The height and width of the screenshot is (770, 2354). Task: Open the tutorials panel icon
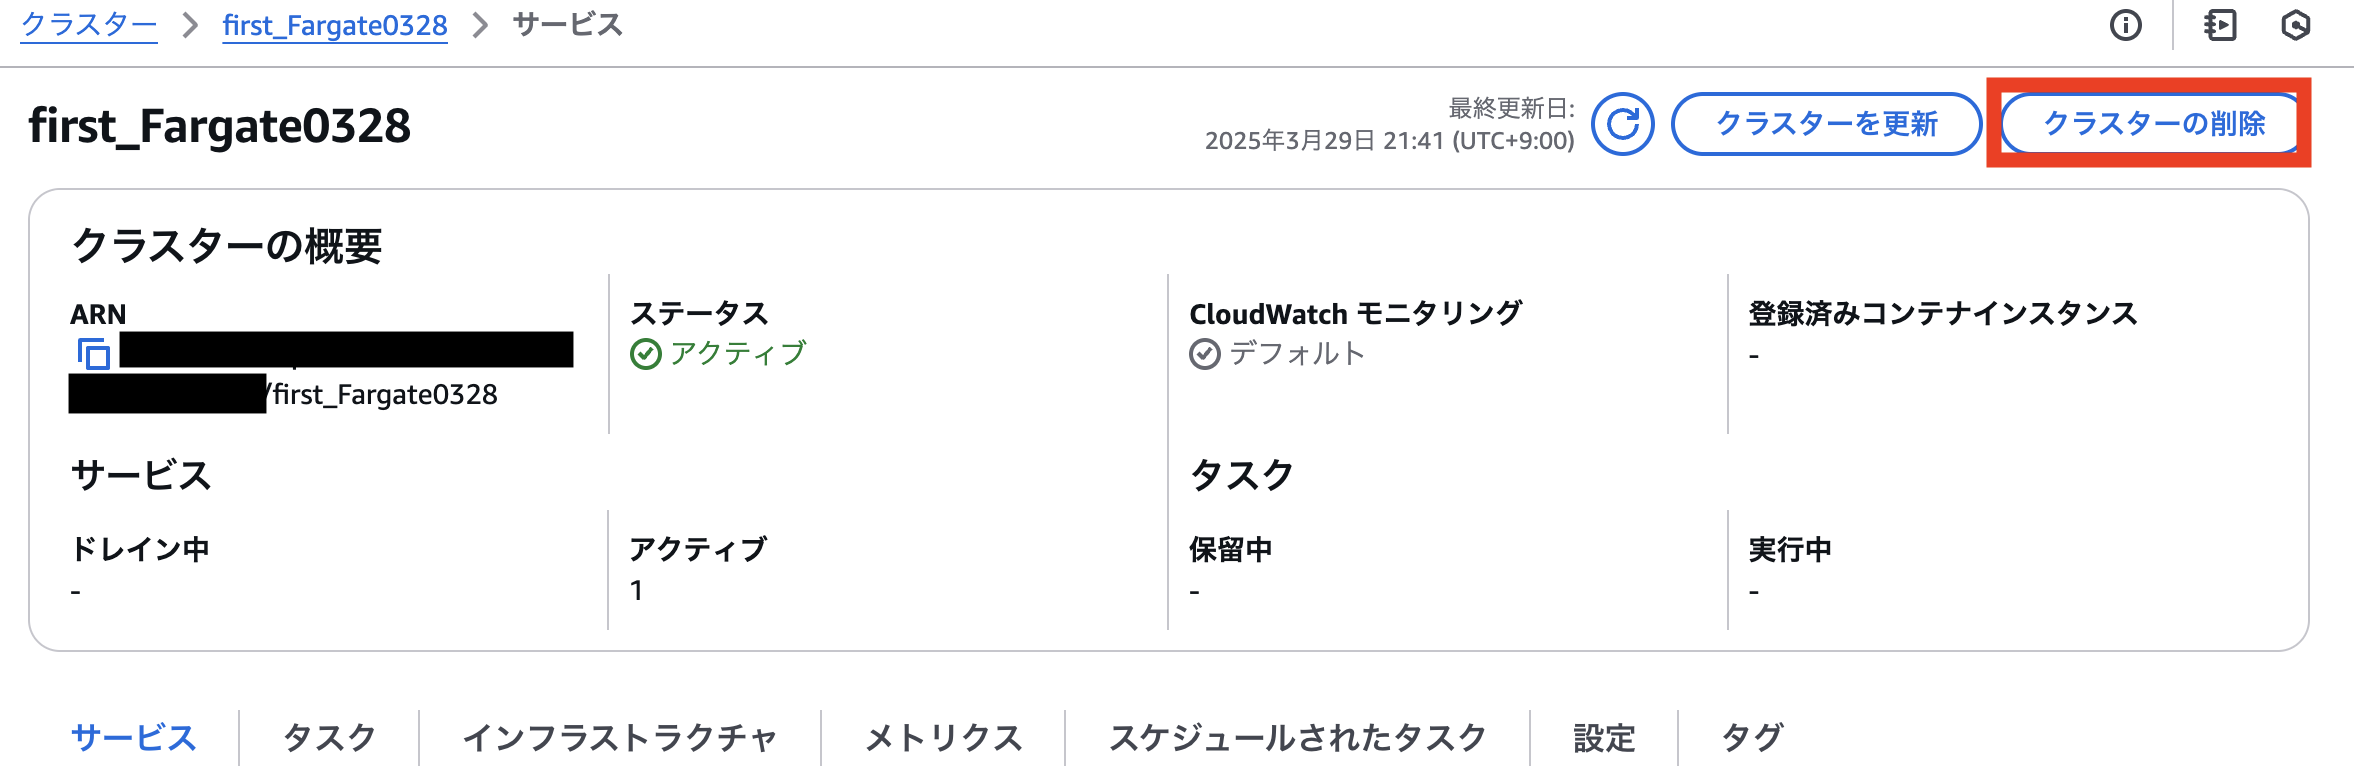pyautogui.click(x=2221, y=25)
